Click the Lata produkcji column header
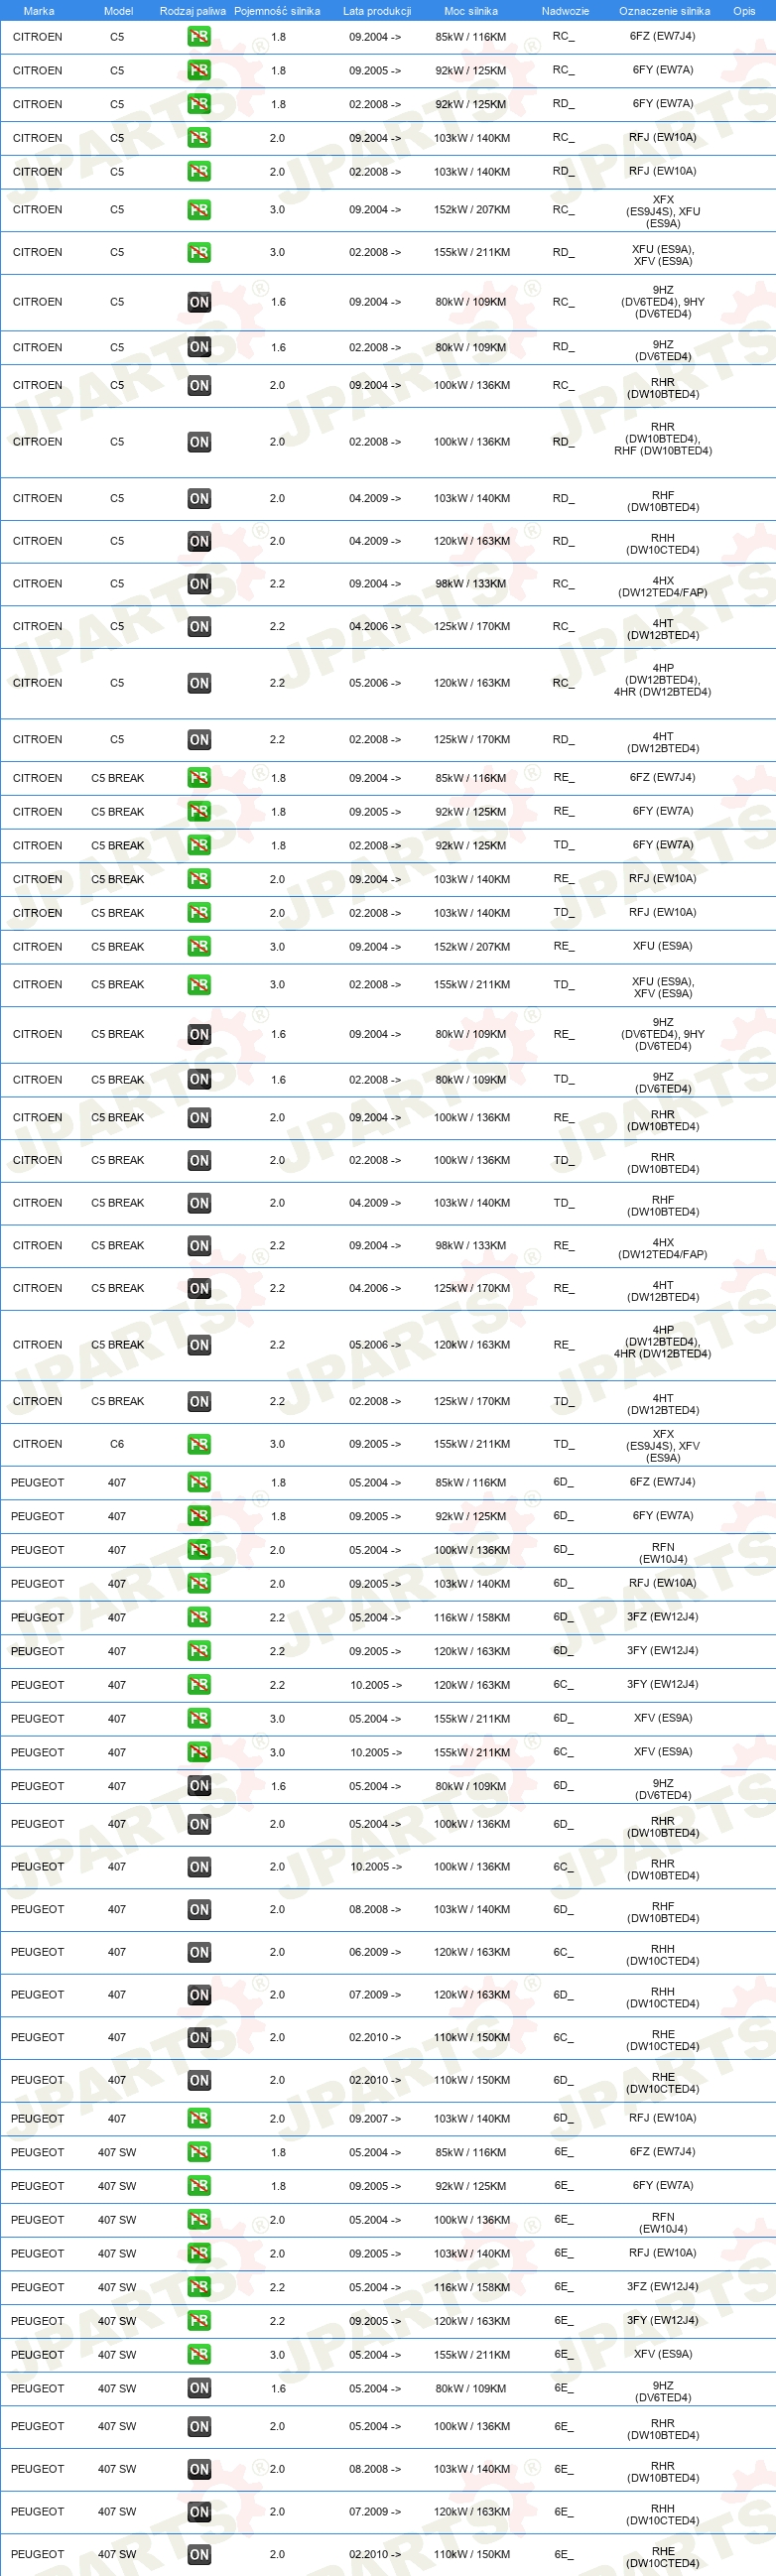 377,11
